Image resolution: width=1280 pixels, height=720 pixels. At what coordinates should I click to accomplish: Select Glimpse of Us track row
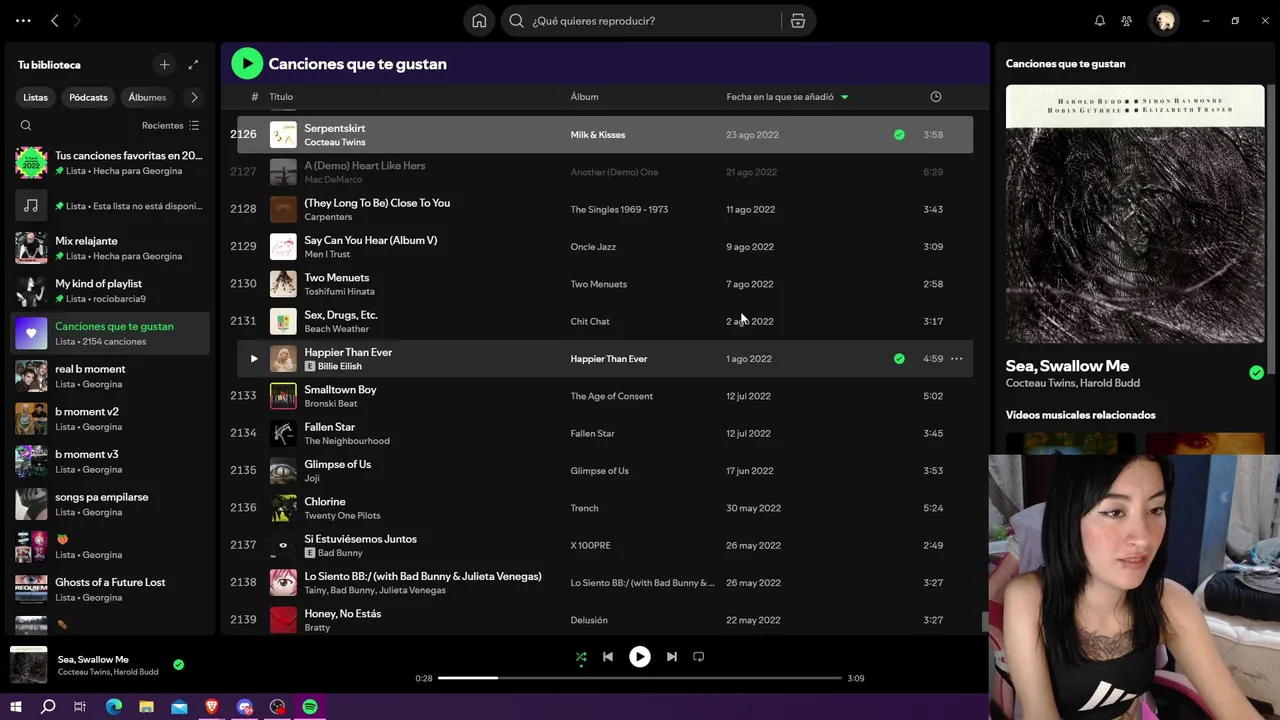pyautogui.click(x=604, y=471)
